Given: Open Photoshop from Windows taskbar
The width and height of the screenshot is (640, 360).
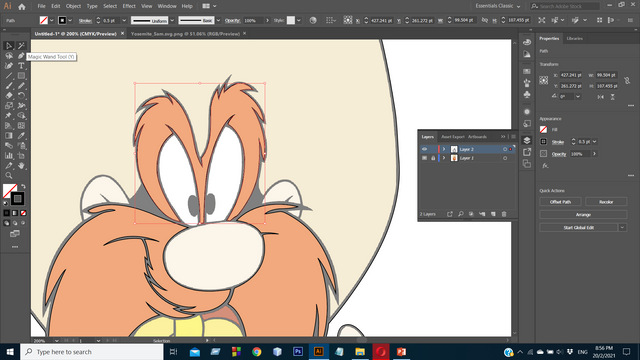Looking at the screenshot, I should [298, 351].
